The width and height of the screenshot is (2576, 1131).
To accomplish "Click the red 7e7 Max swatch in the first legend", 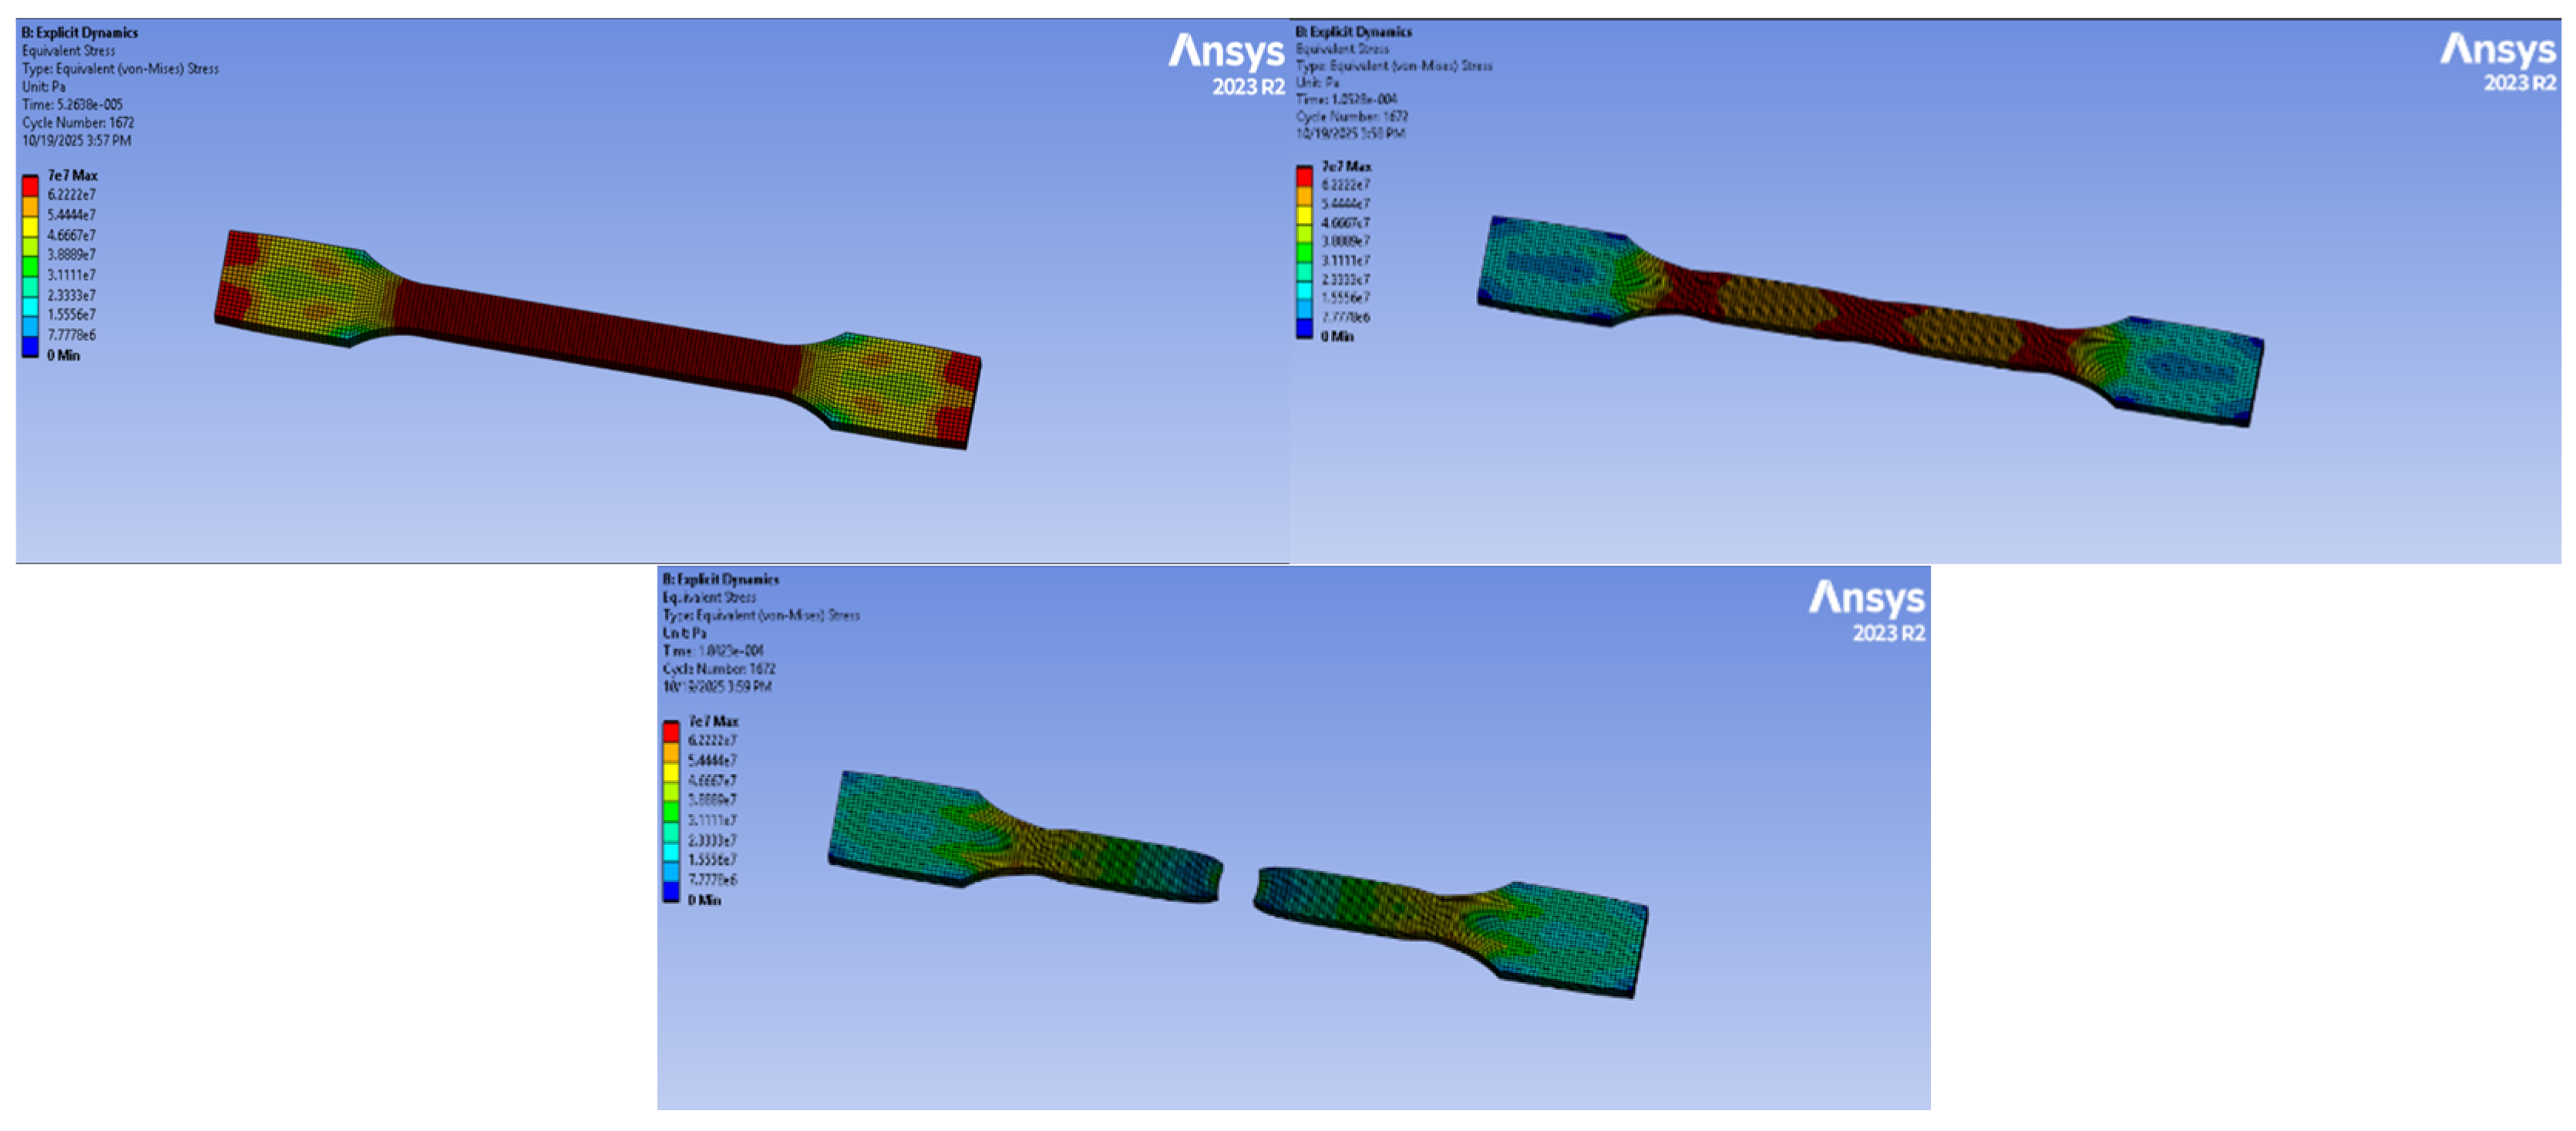I will pyautogui.click(x=30, y=186).
